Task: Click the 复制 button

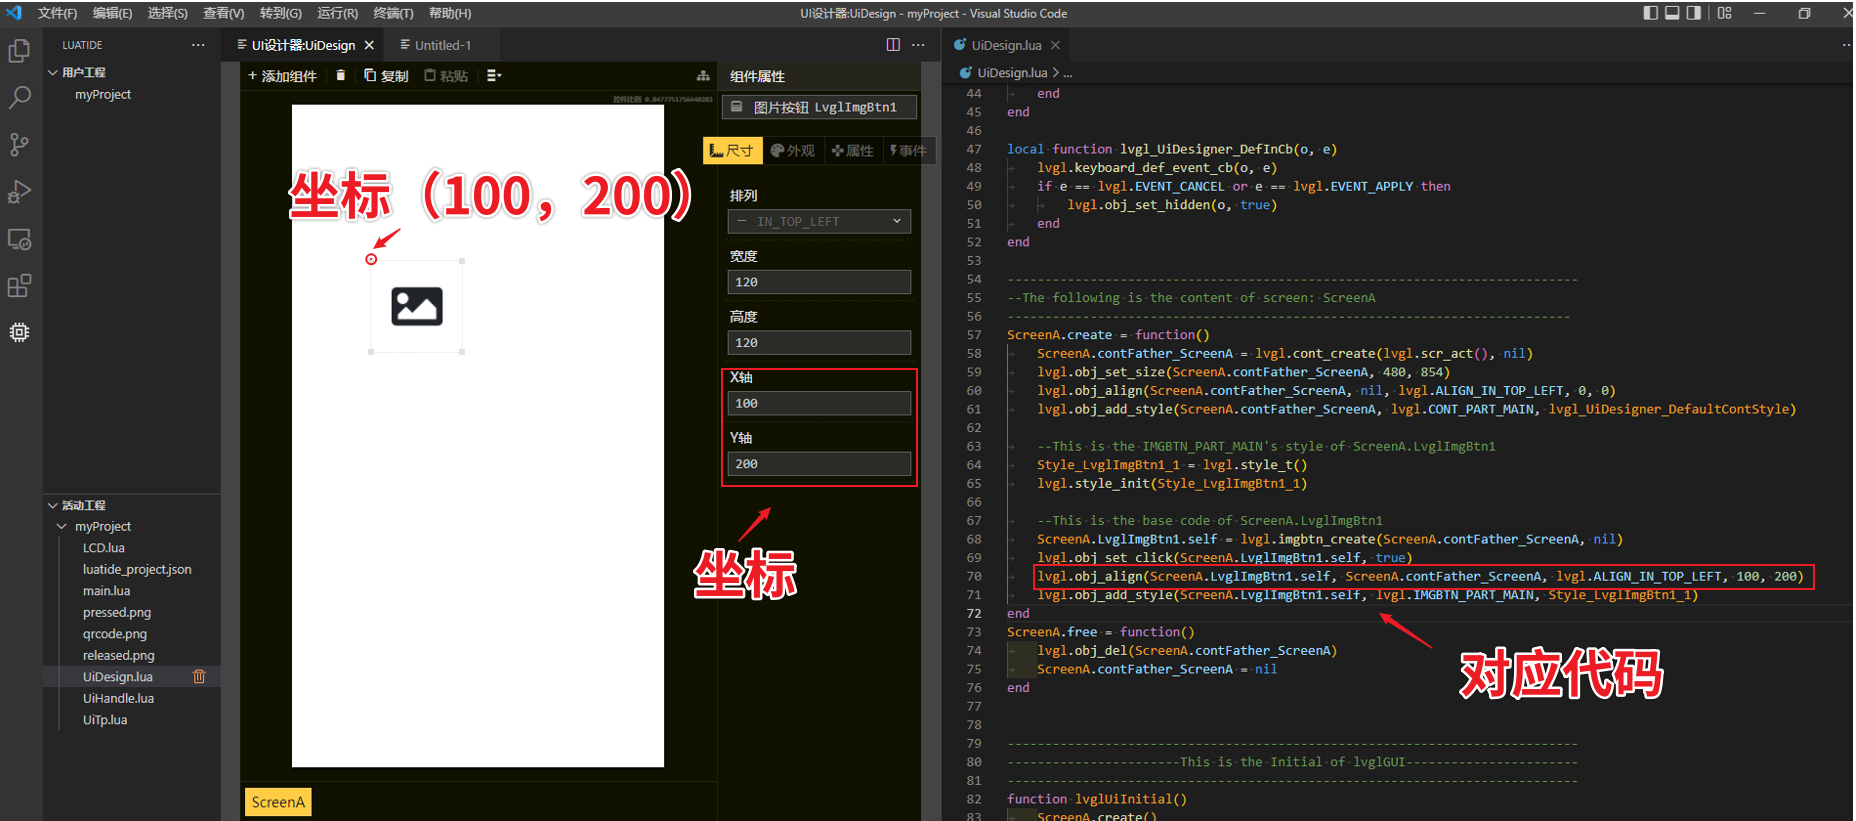Action: click(x=386, y=76)
